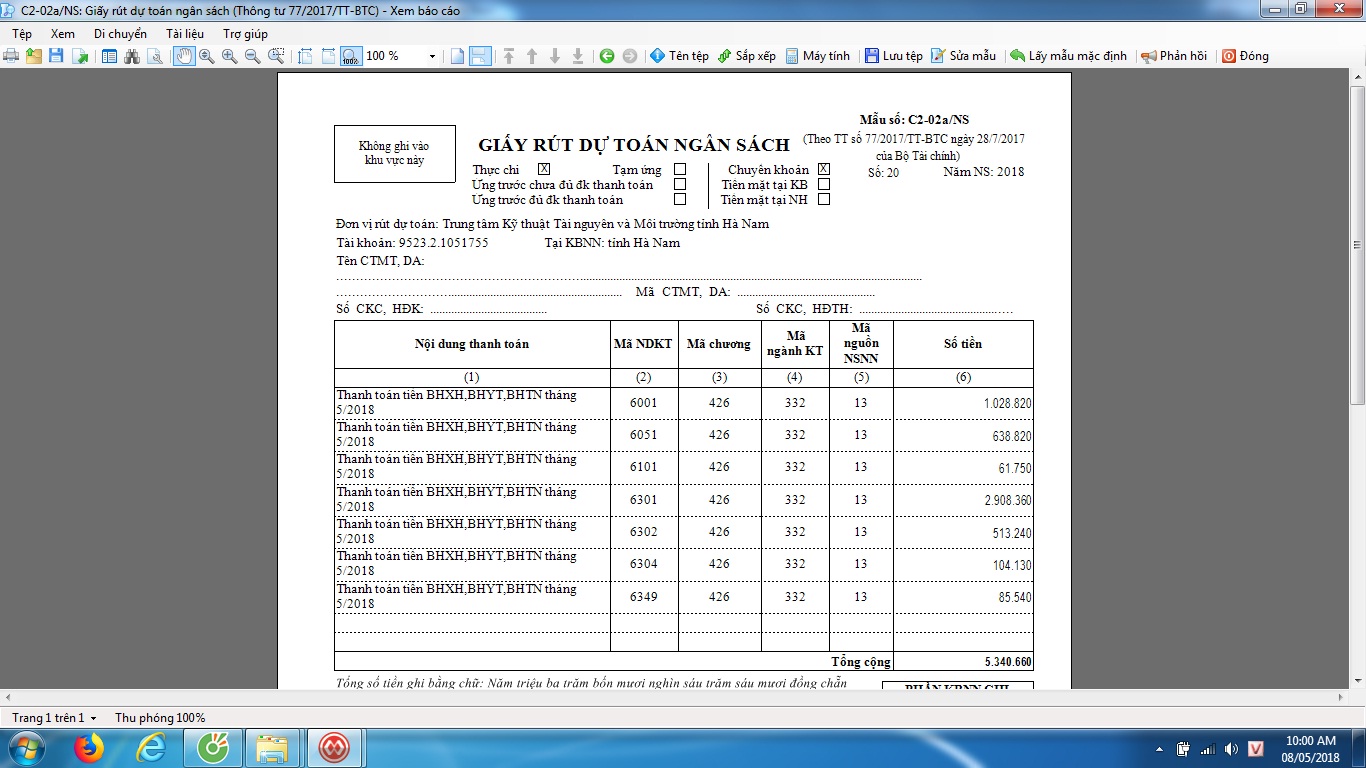Toggle the Tiền mặt tại KB checkbox
This screenshot has height=768, width=1366.
click(x=824, y=184)
